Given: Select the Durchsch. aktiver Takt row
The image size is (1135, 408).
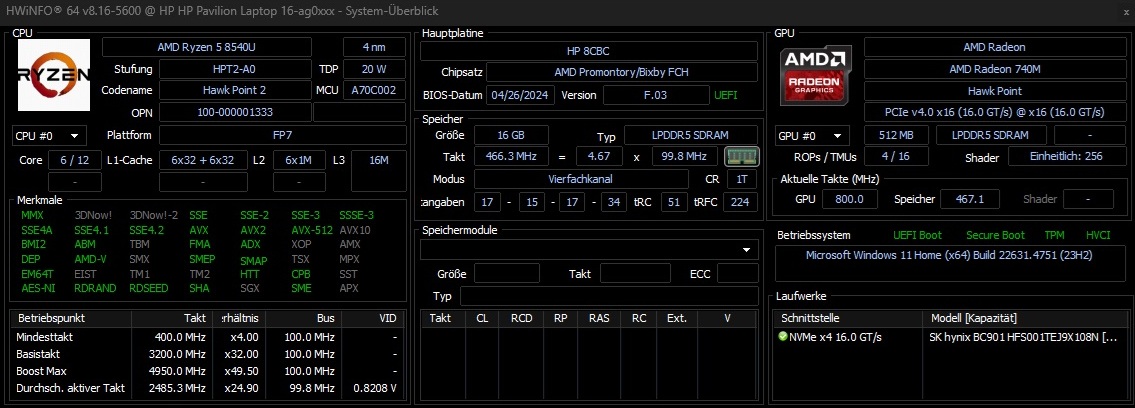Looking at the screenshot, I should pos(207,388).
